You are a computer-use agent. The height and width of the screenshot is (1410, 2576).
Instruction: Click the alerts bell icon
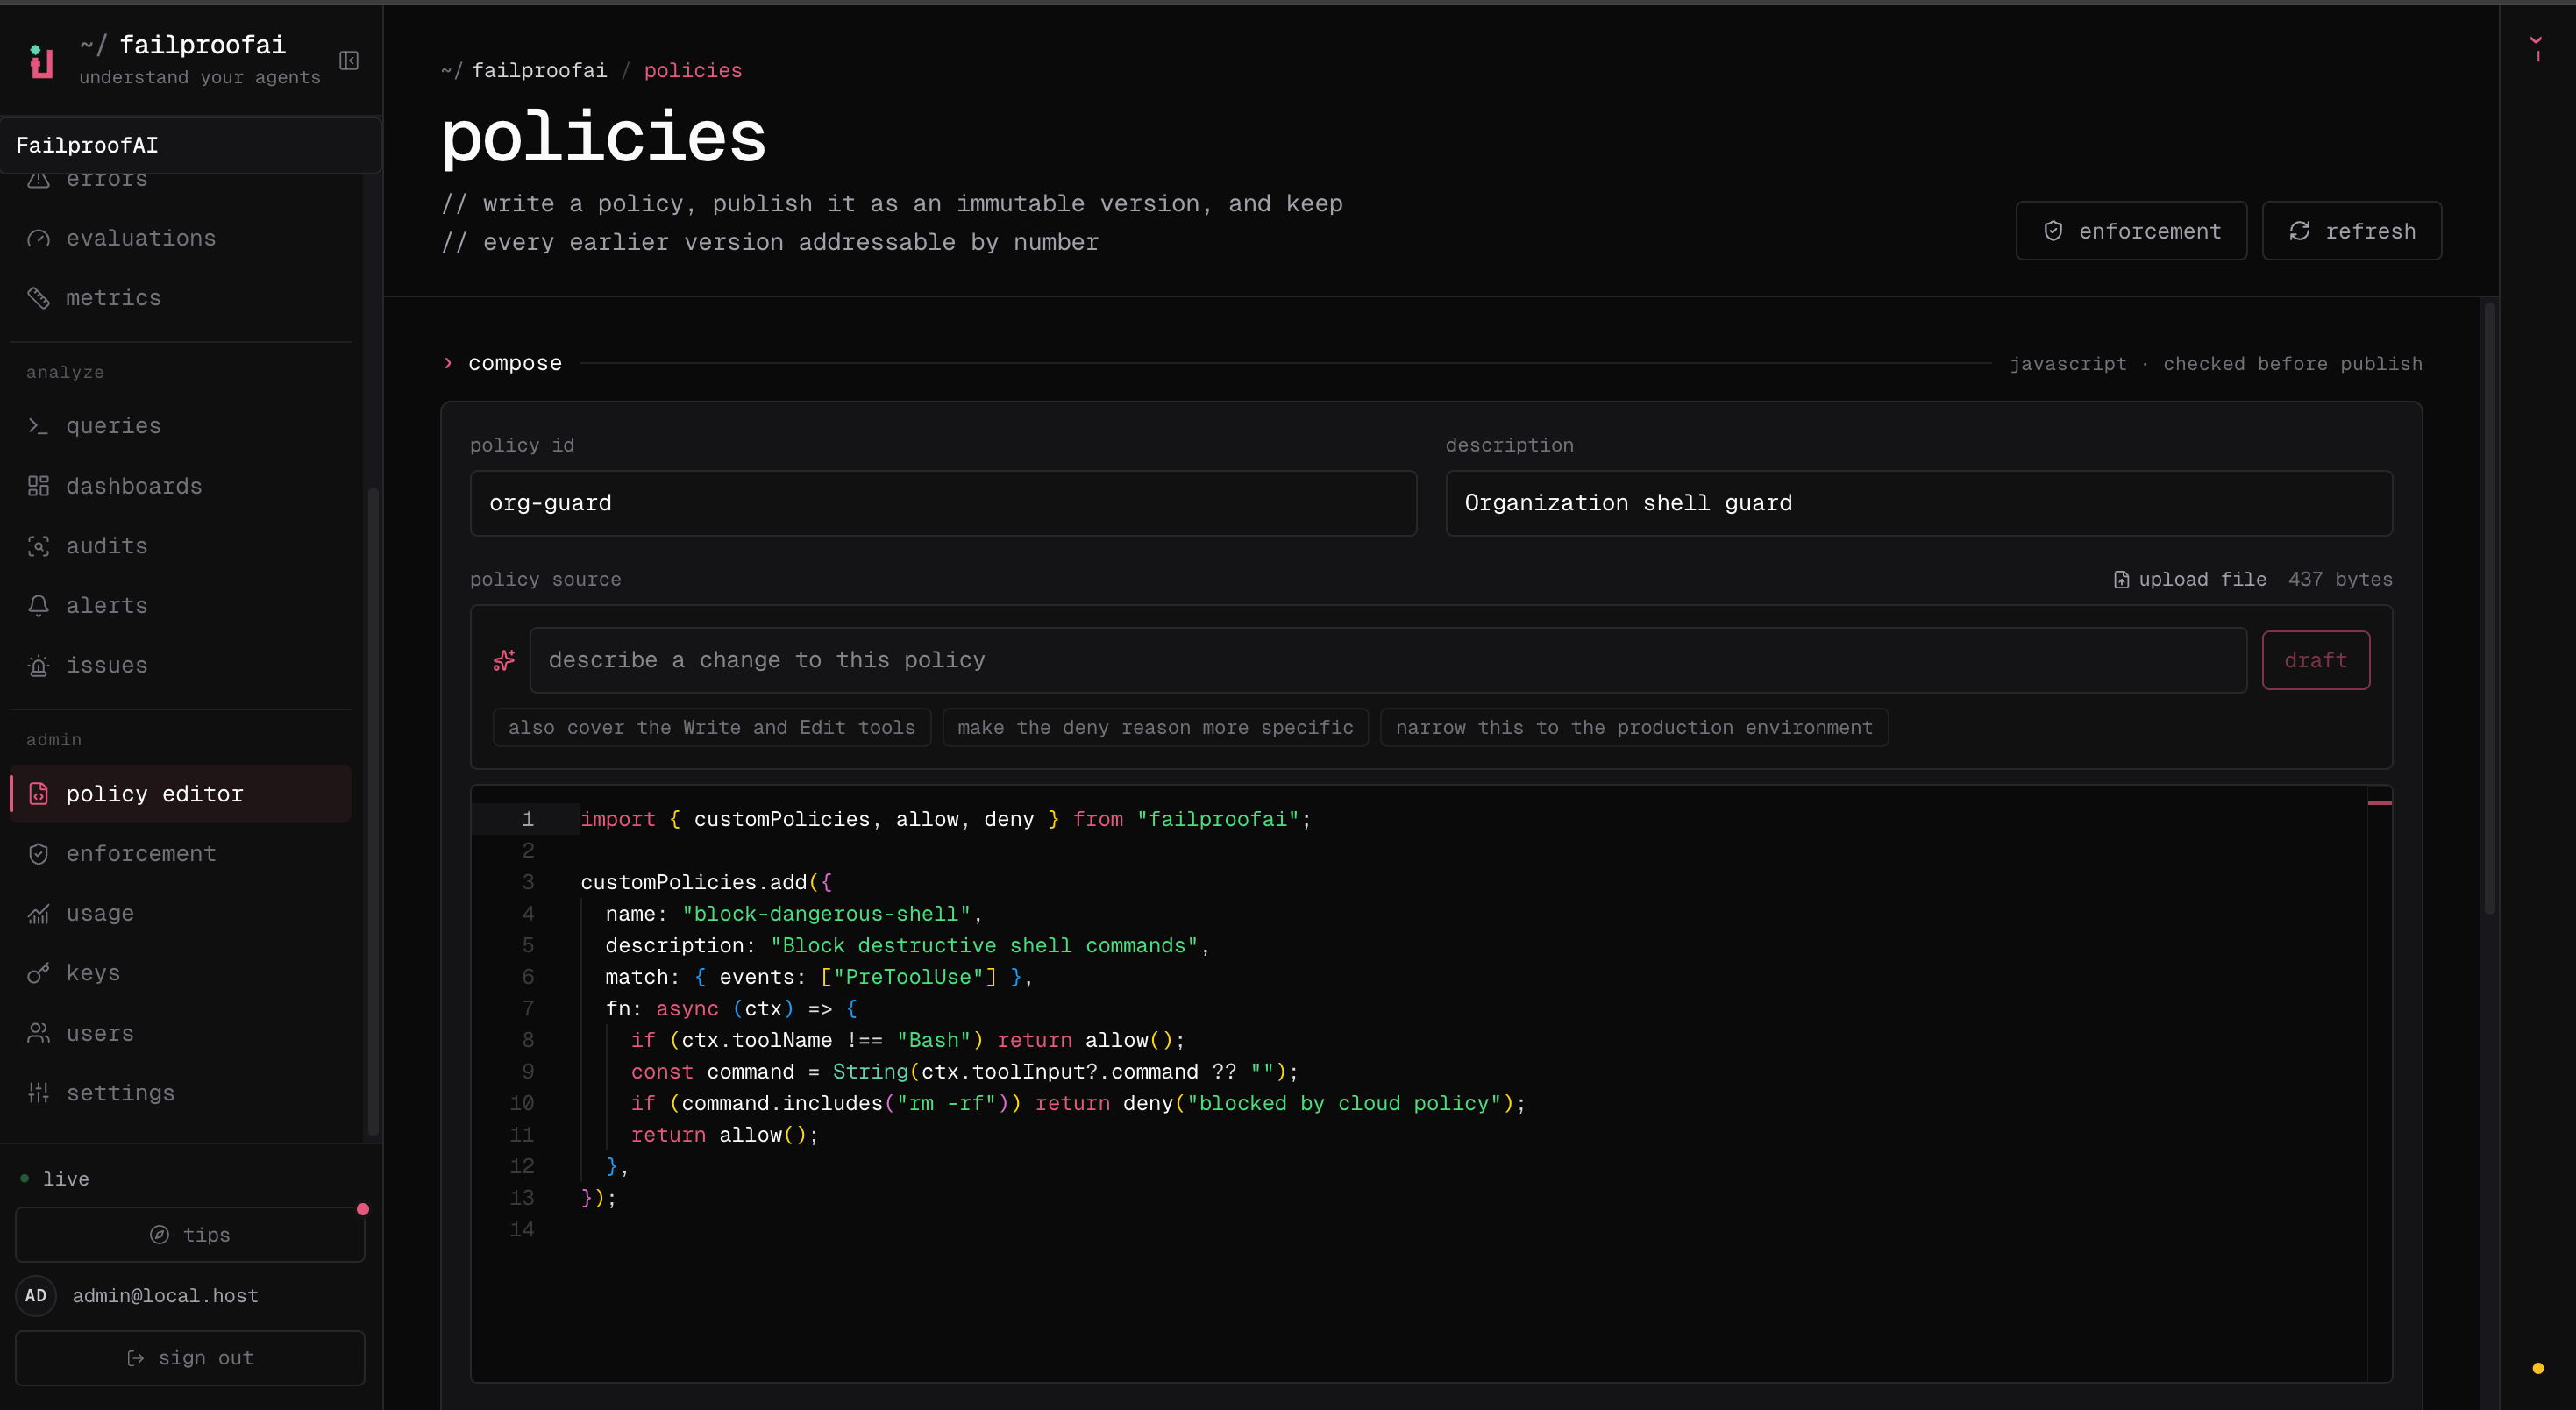point(38,606)
